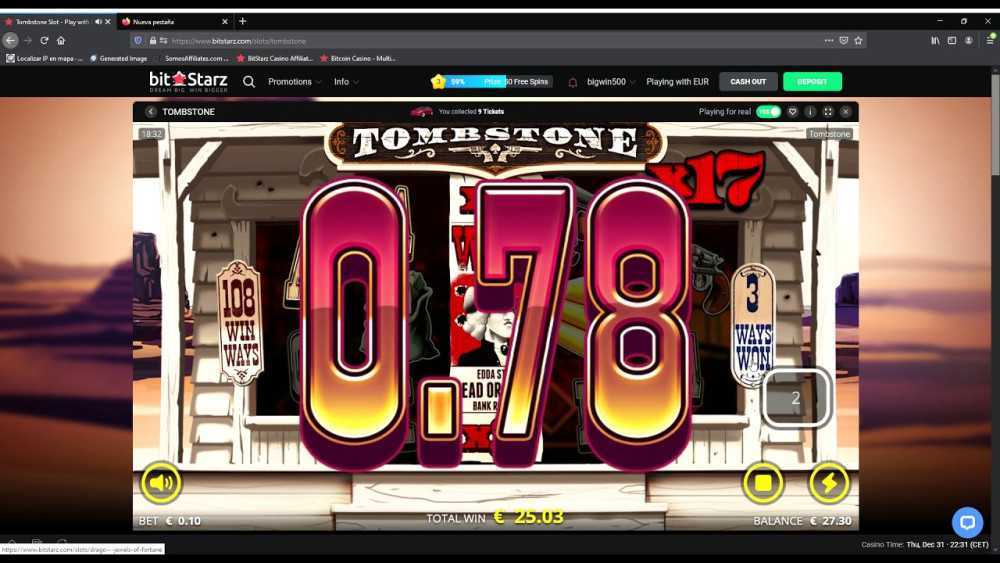Click the BET € 0.10 label
Screen dimensions: 1000x563
[x=170, y=521]
